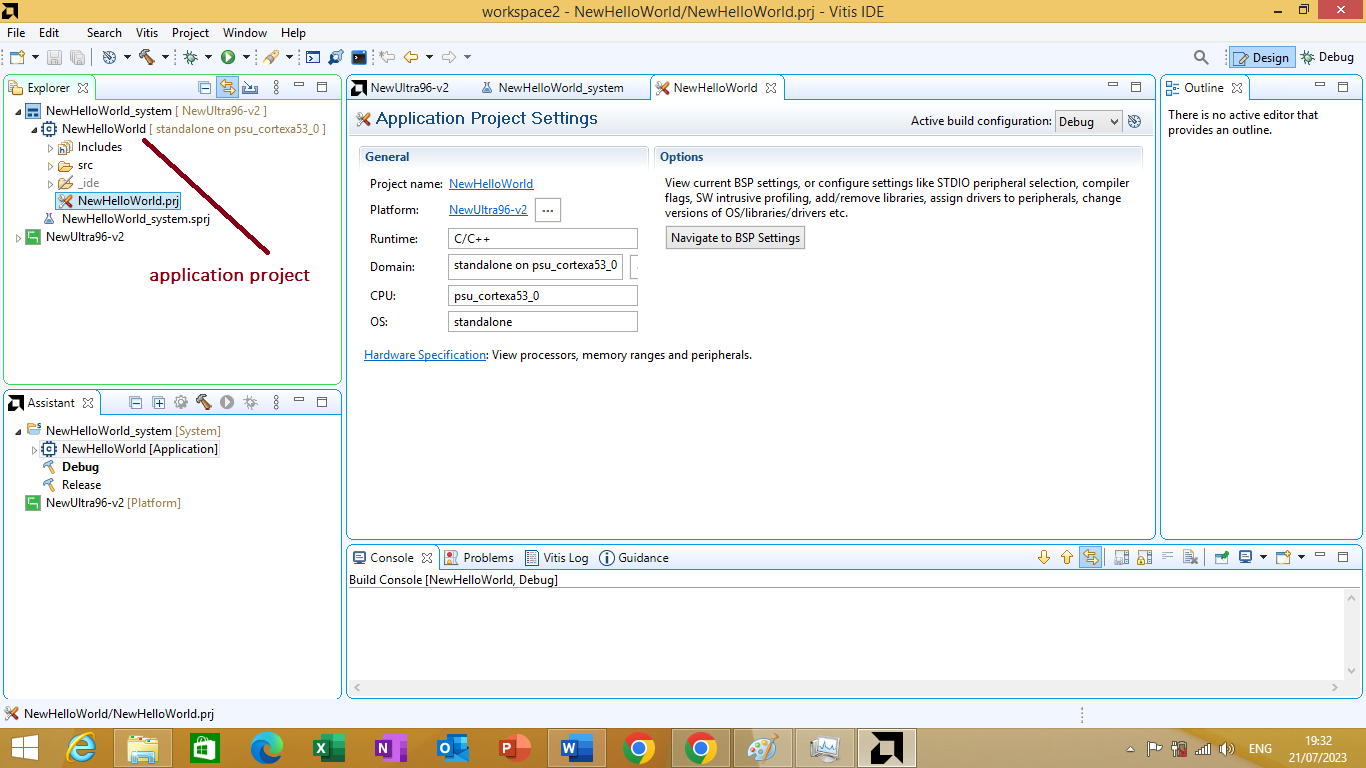The image size is (1366, 768).
Task: Open the XSCT console icon in toolbar
Action: [x=313, y=57]
